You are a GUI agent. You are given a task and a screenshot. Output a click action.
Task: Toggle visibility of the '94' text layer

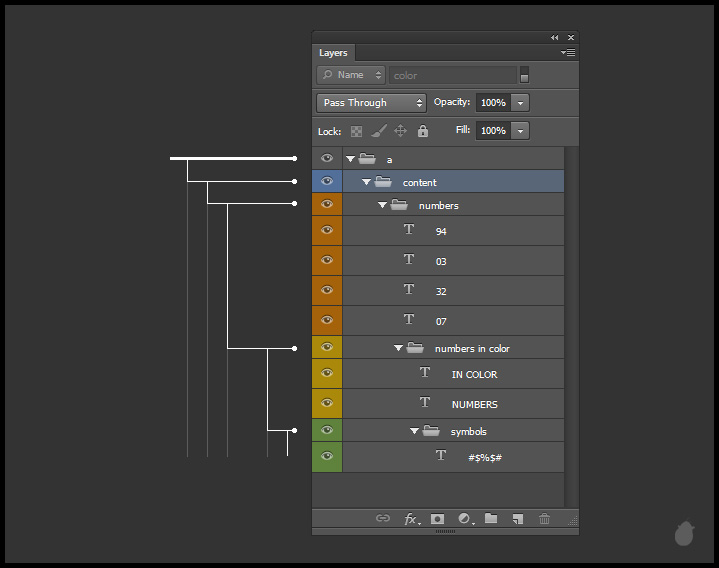[x=327, y=230]
